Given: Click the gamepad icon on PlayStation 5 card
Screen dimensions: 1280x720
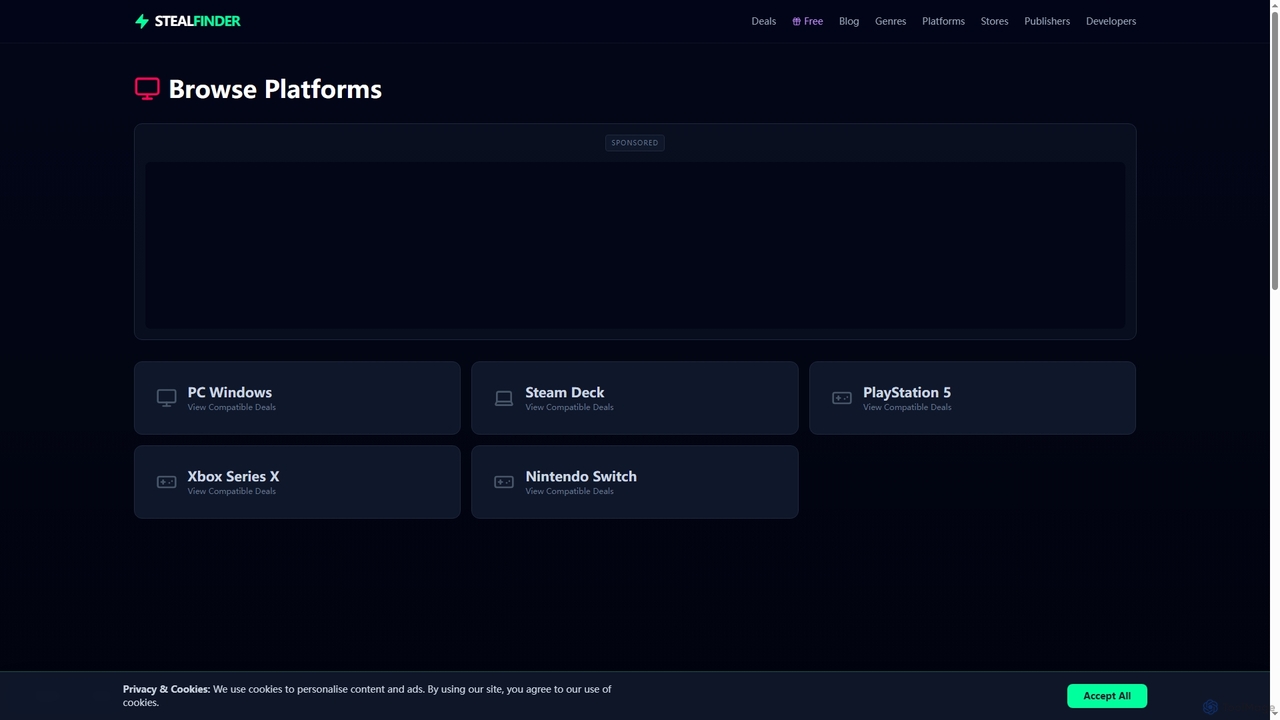Looking at the screenshot, I should click(842, 398).
